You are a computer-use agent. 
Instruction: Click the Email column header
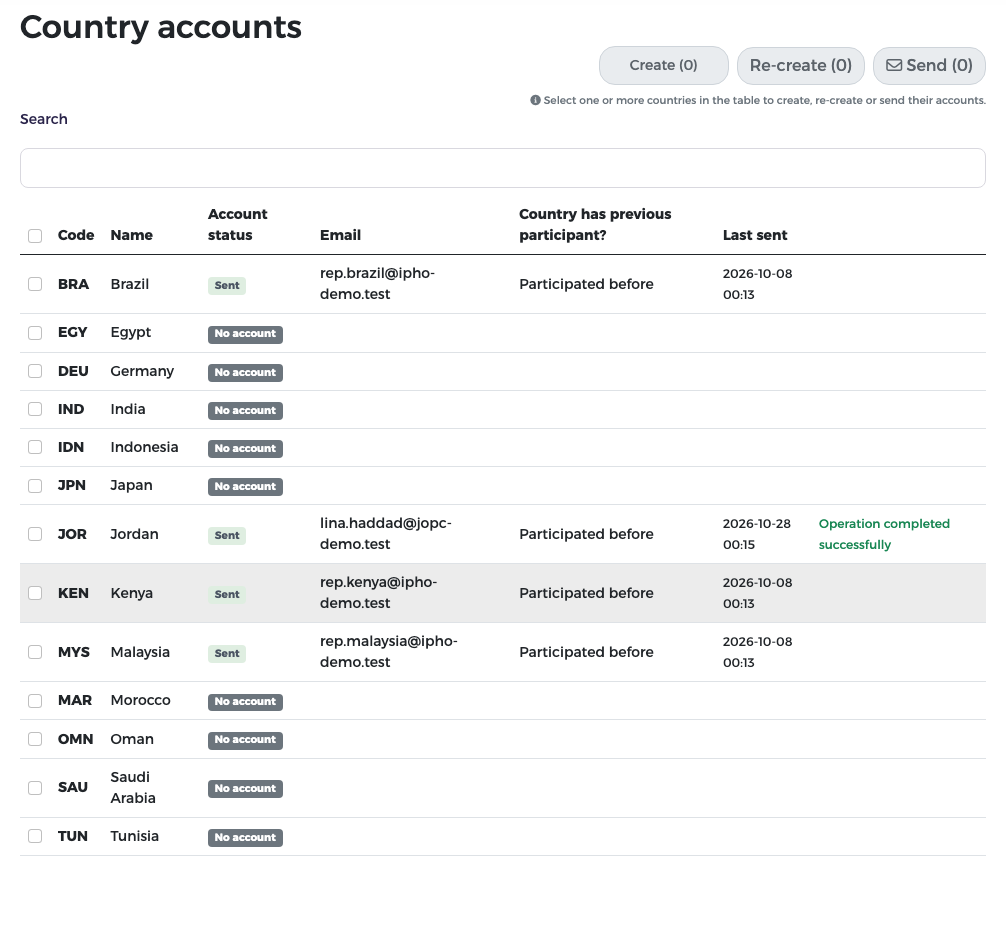click(x=341, y=235)
